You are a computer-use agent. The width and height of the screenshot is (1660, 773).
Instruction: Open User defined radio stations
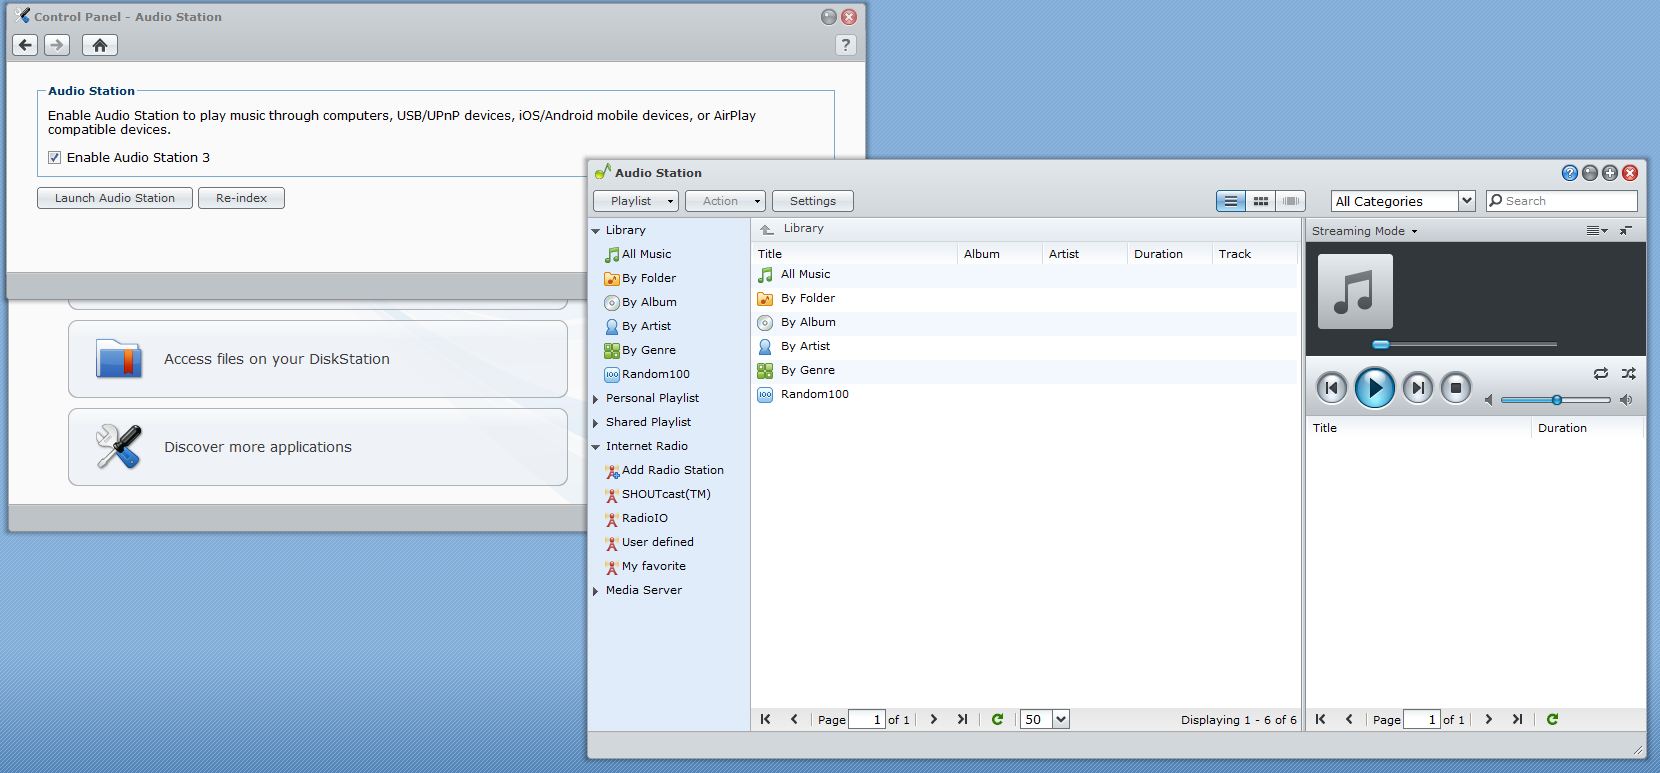[657, 542]
